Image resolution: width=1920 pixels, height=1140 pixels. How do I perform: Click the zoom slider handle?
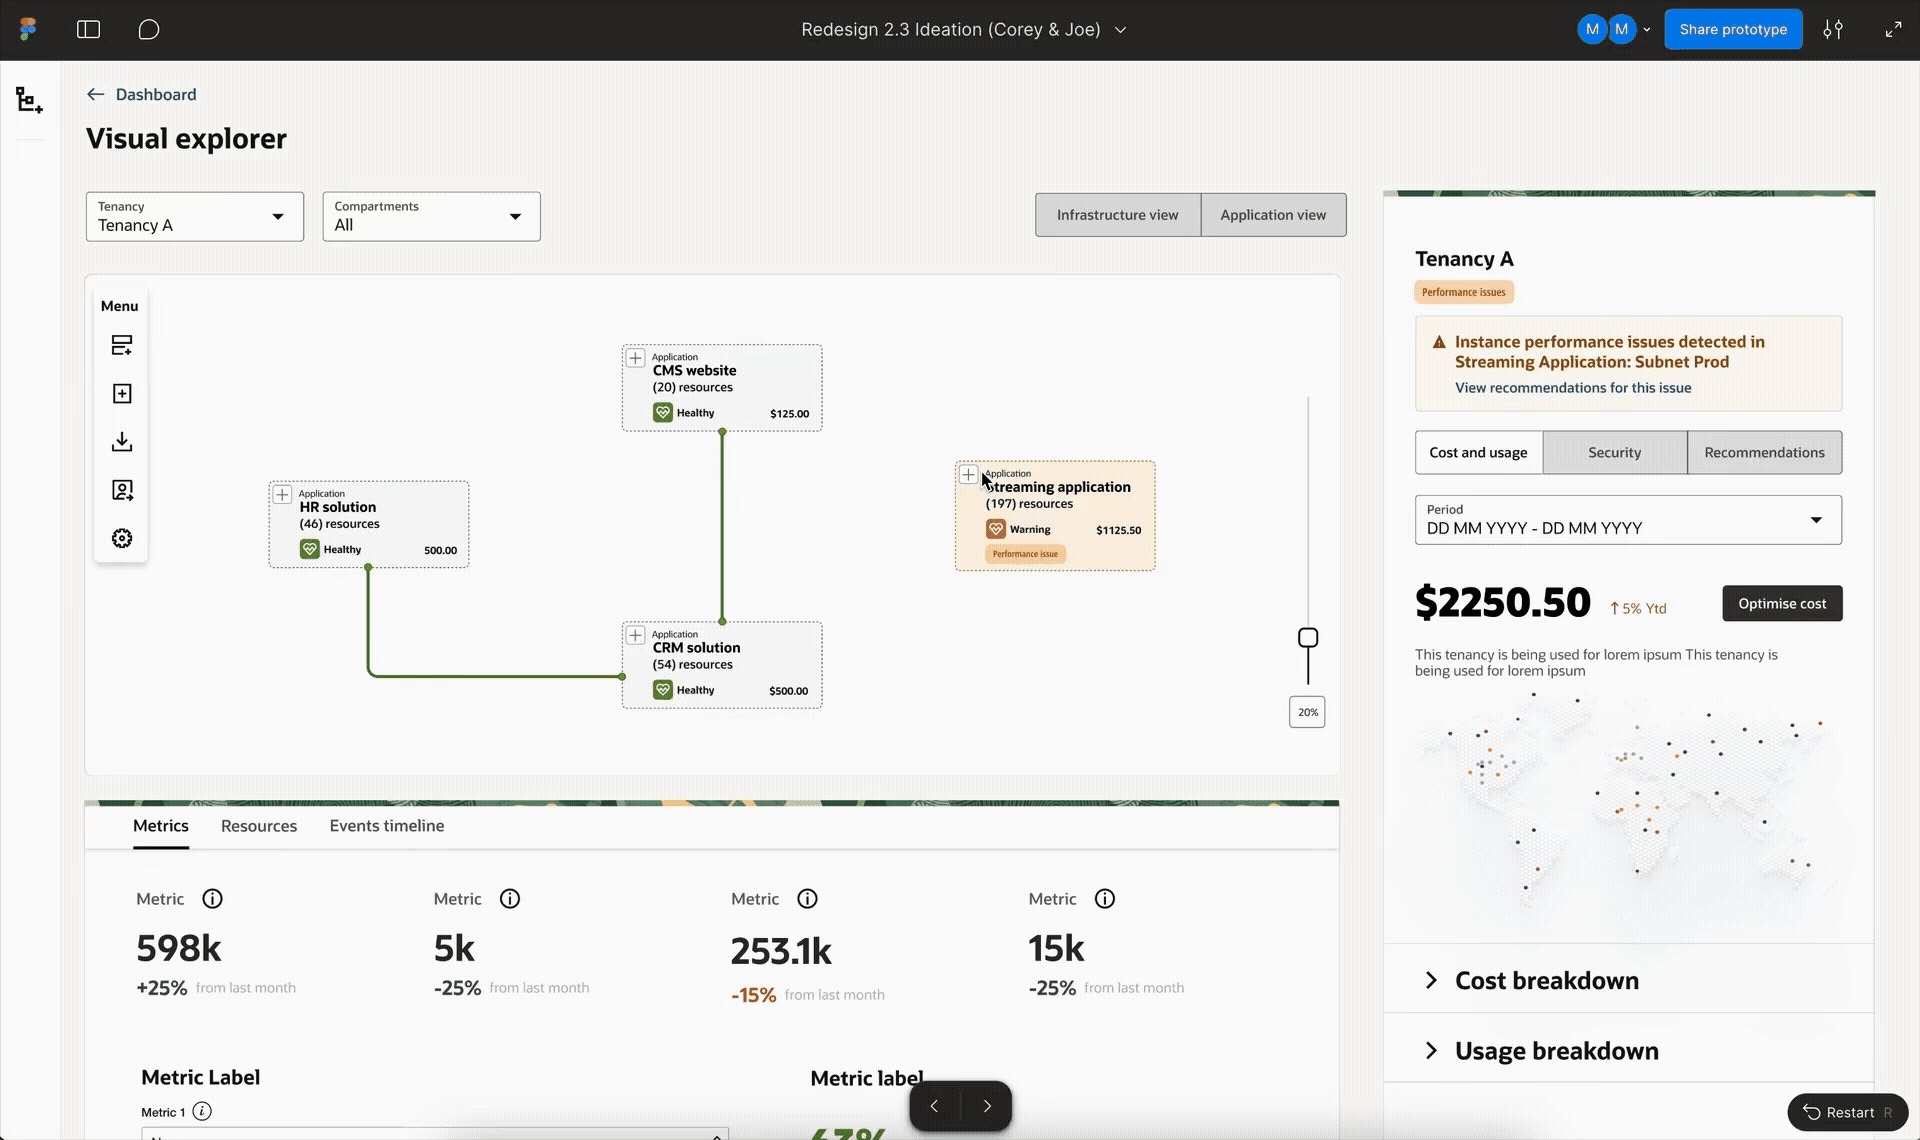[x=1307, y=638]
